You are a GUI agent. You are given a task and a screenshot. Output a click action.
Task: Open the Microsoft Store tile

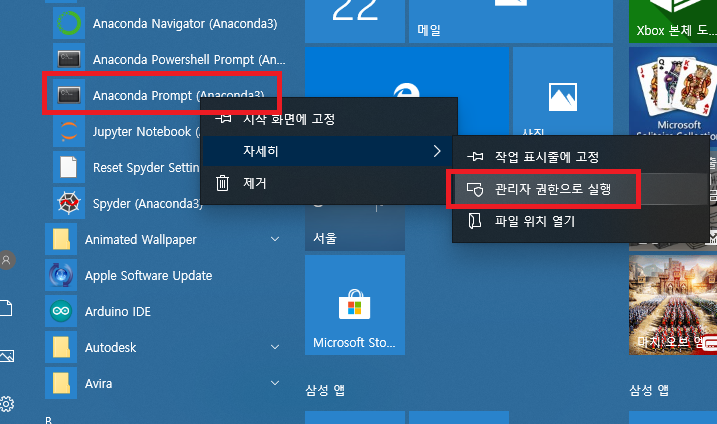click(x=355, y=305)
